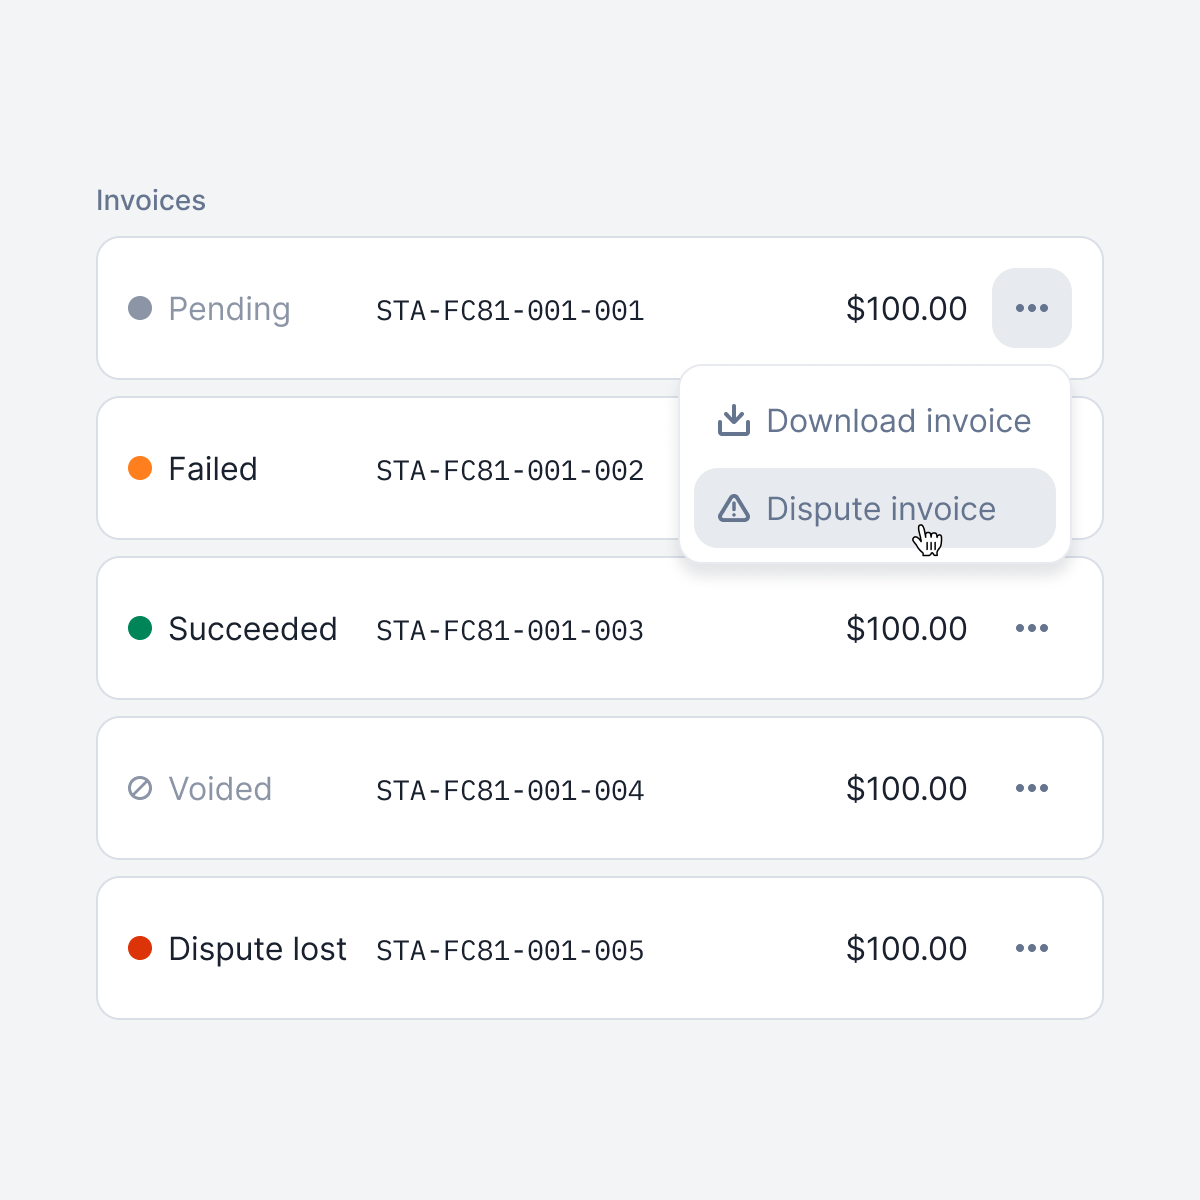Click the Dispute lost status label
The width and height of the screenshot is (1200, 1200).
coord(257,949)
